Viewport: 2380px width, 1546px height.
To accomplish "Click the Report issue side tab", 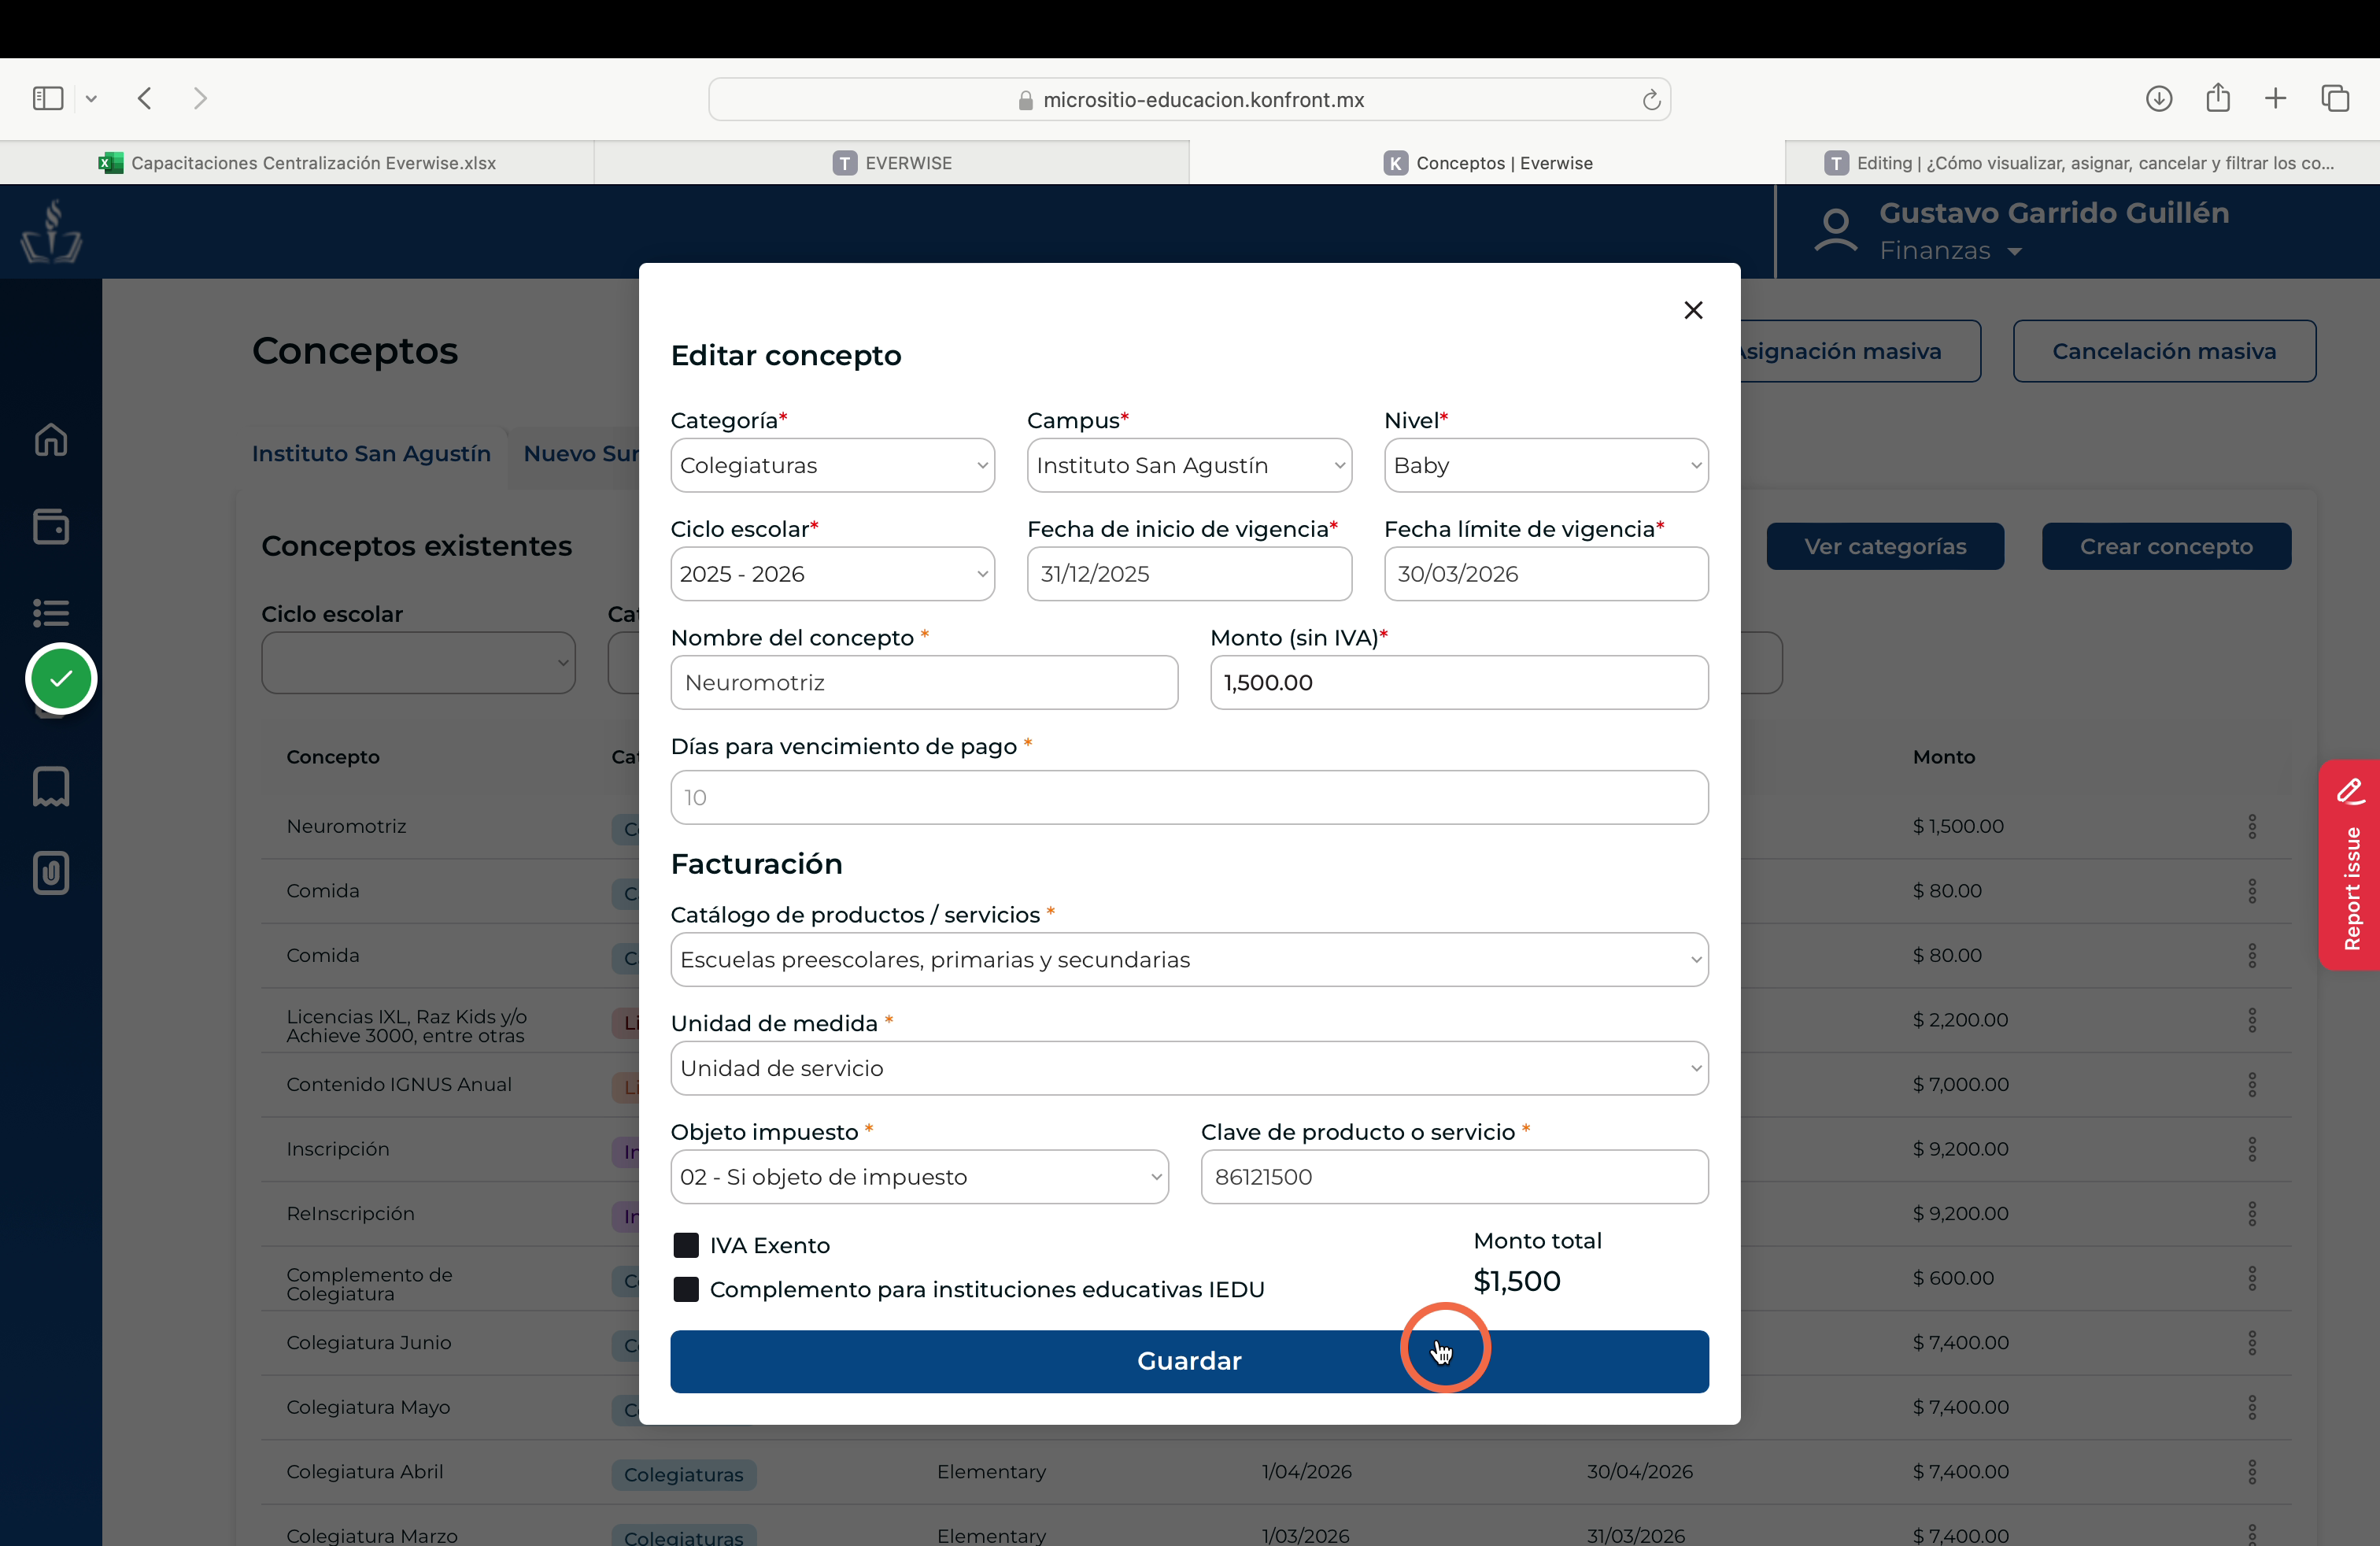I will pyautogui.click(x=2349, y=864).
